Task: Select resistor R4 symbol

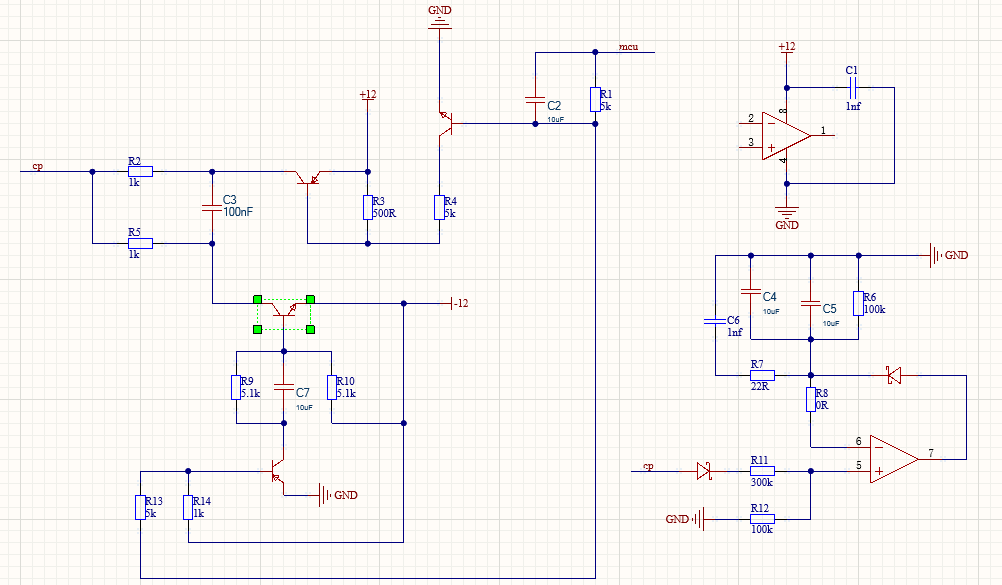Action: (439, 207)
